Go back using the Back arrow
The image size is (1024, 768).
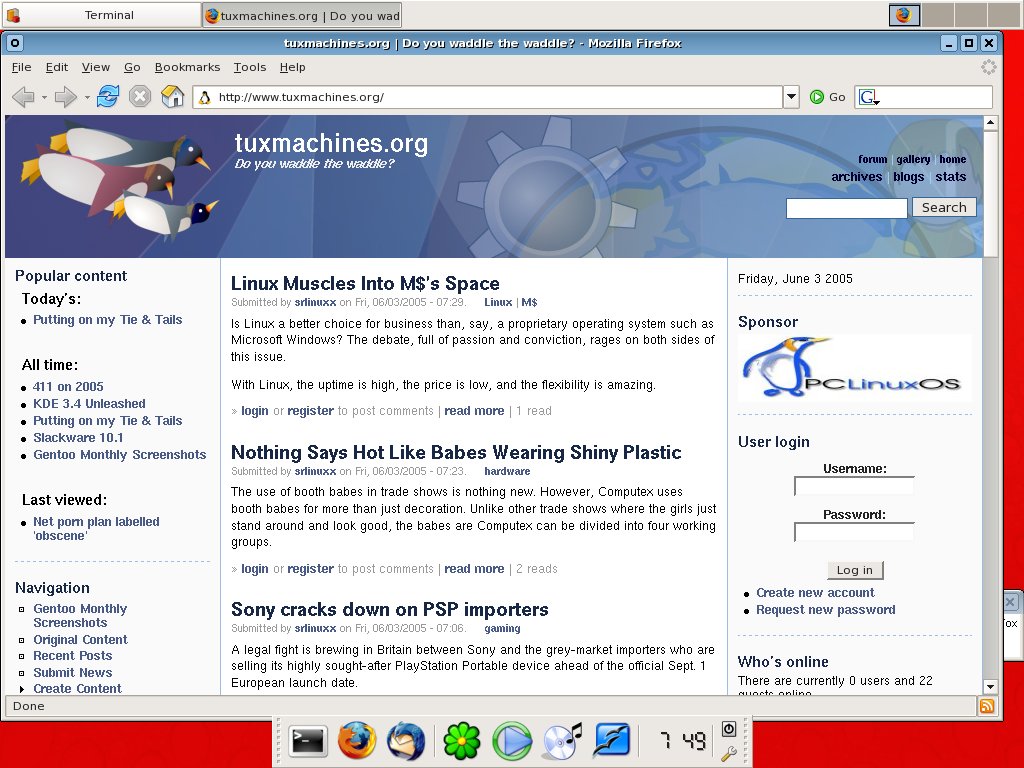tap(24, 97)
